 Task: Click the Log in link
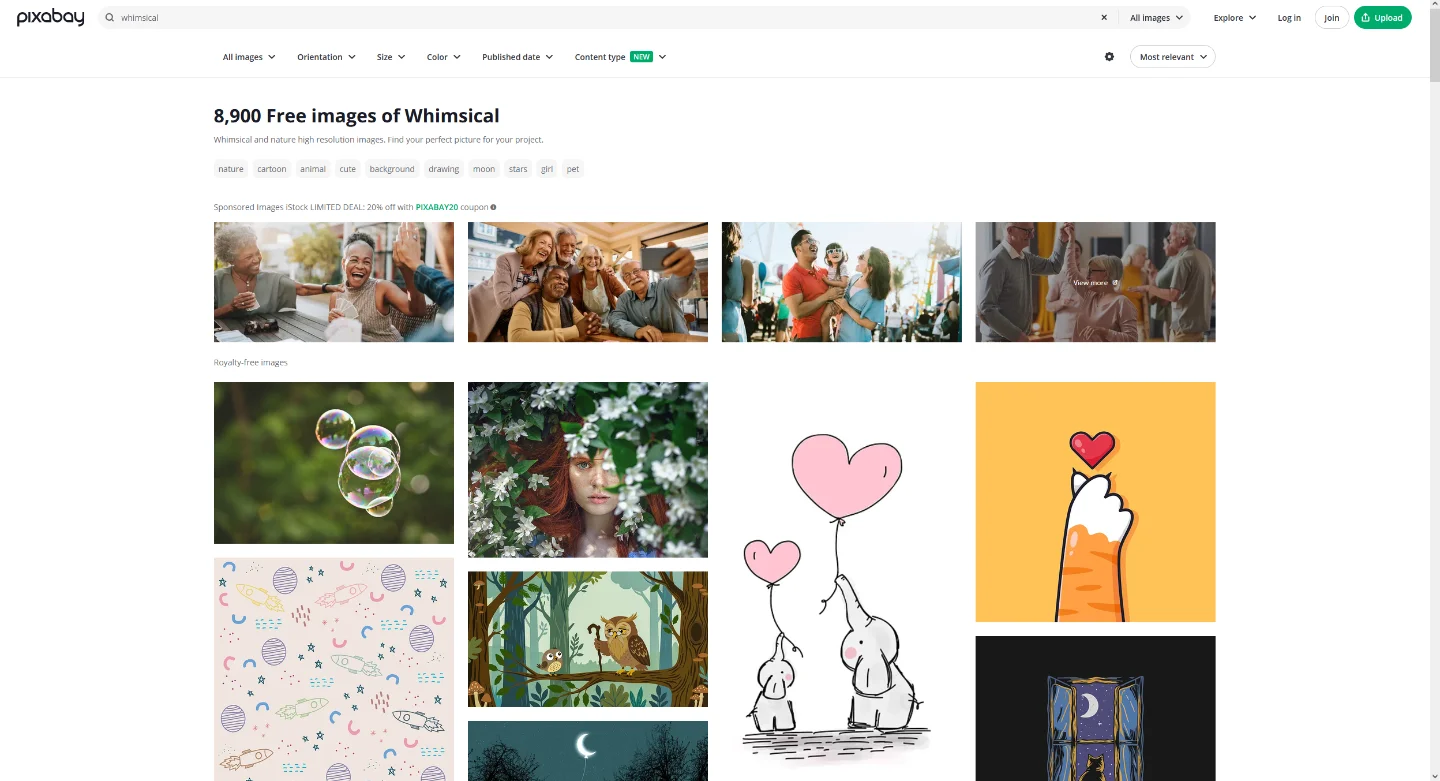pyautogui.click(x=1289, y=18)
